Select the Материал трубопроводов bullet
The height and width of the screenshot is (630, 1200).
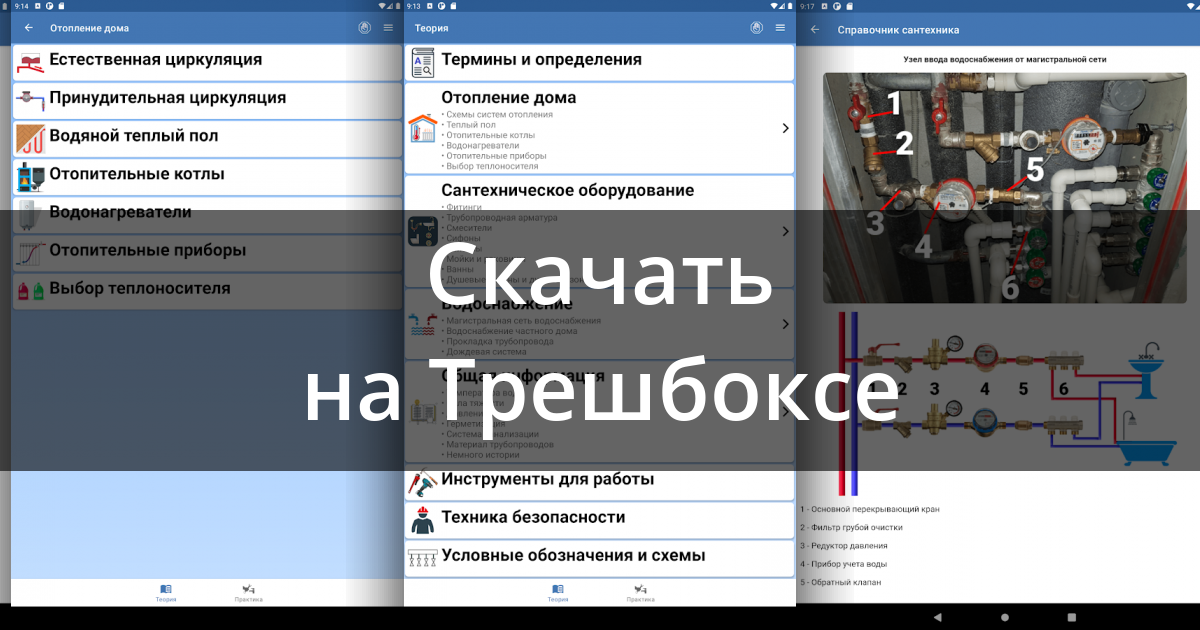(x=499, y=445)
